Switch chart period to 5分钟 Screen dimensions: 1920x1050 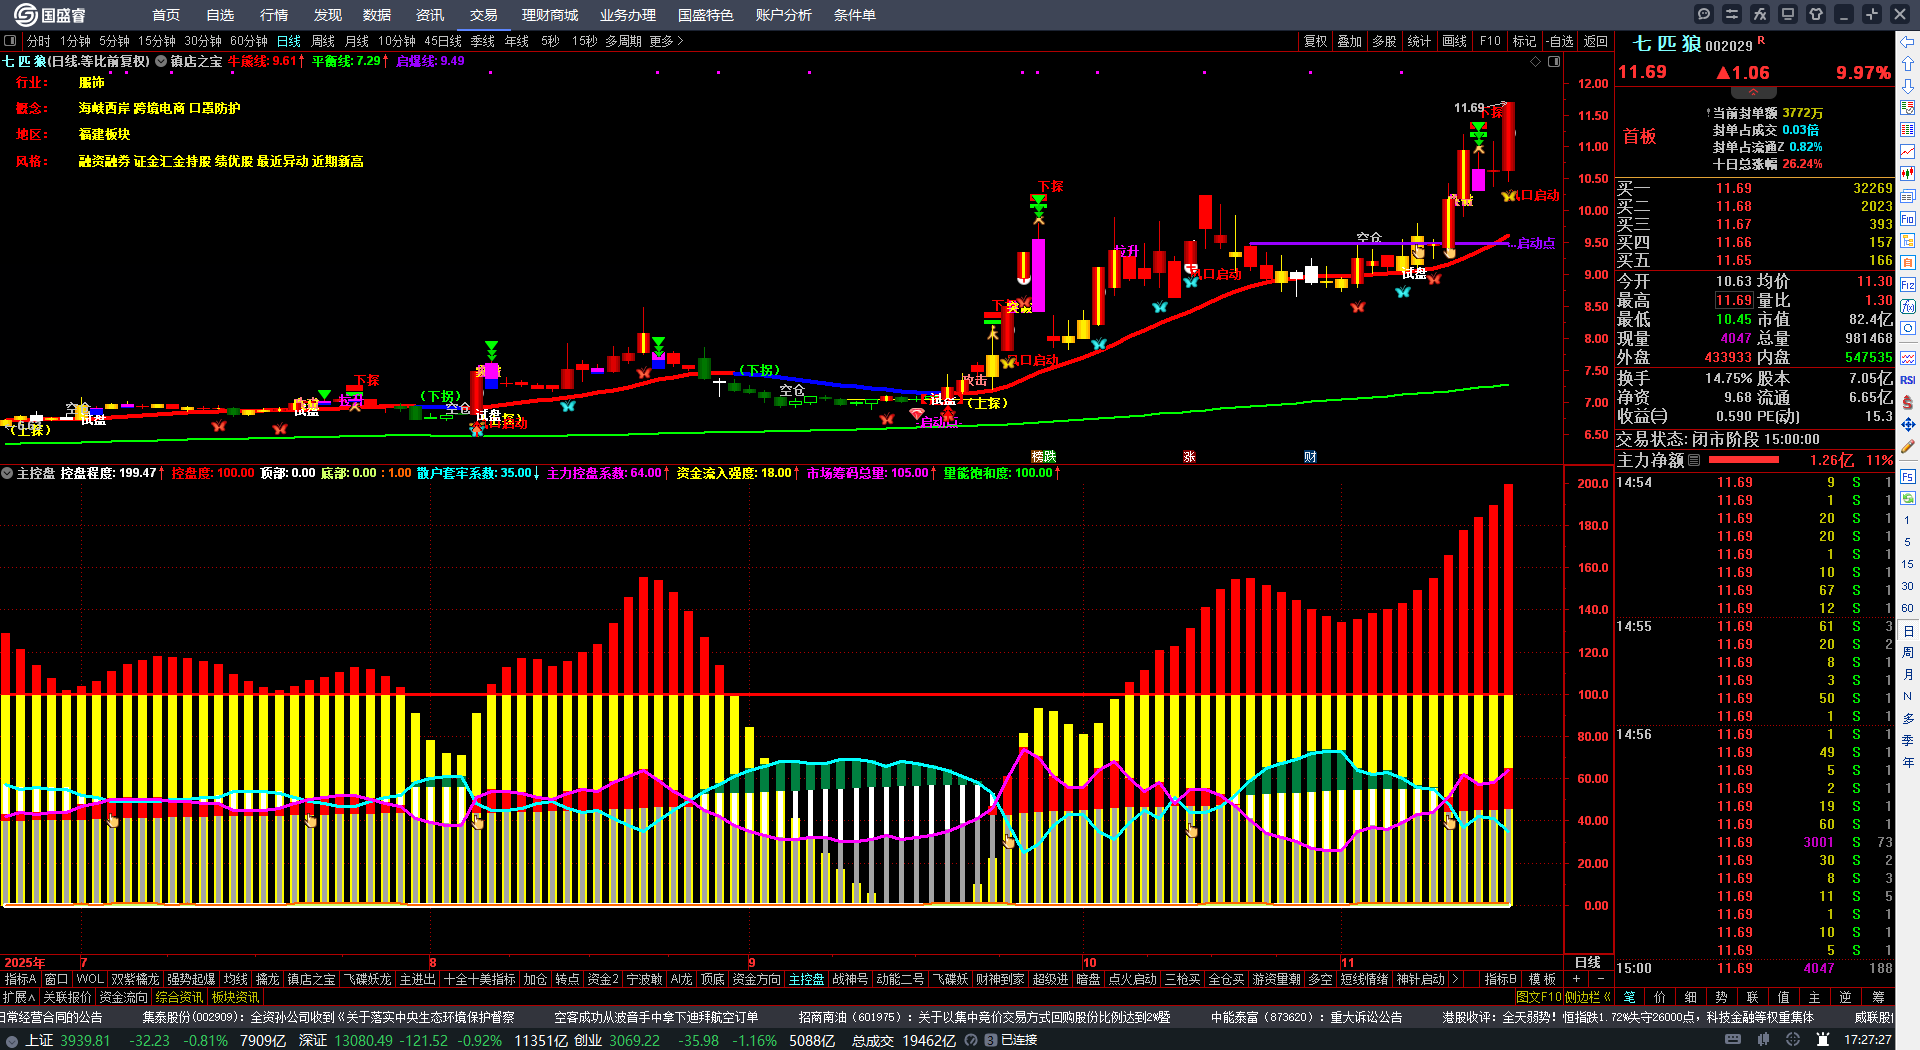(x=114, y=41)
